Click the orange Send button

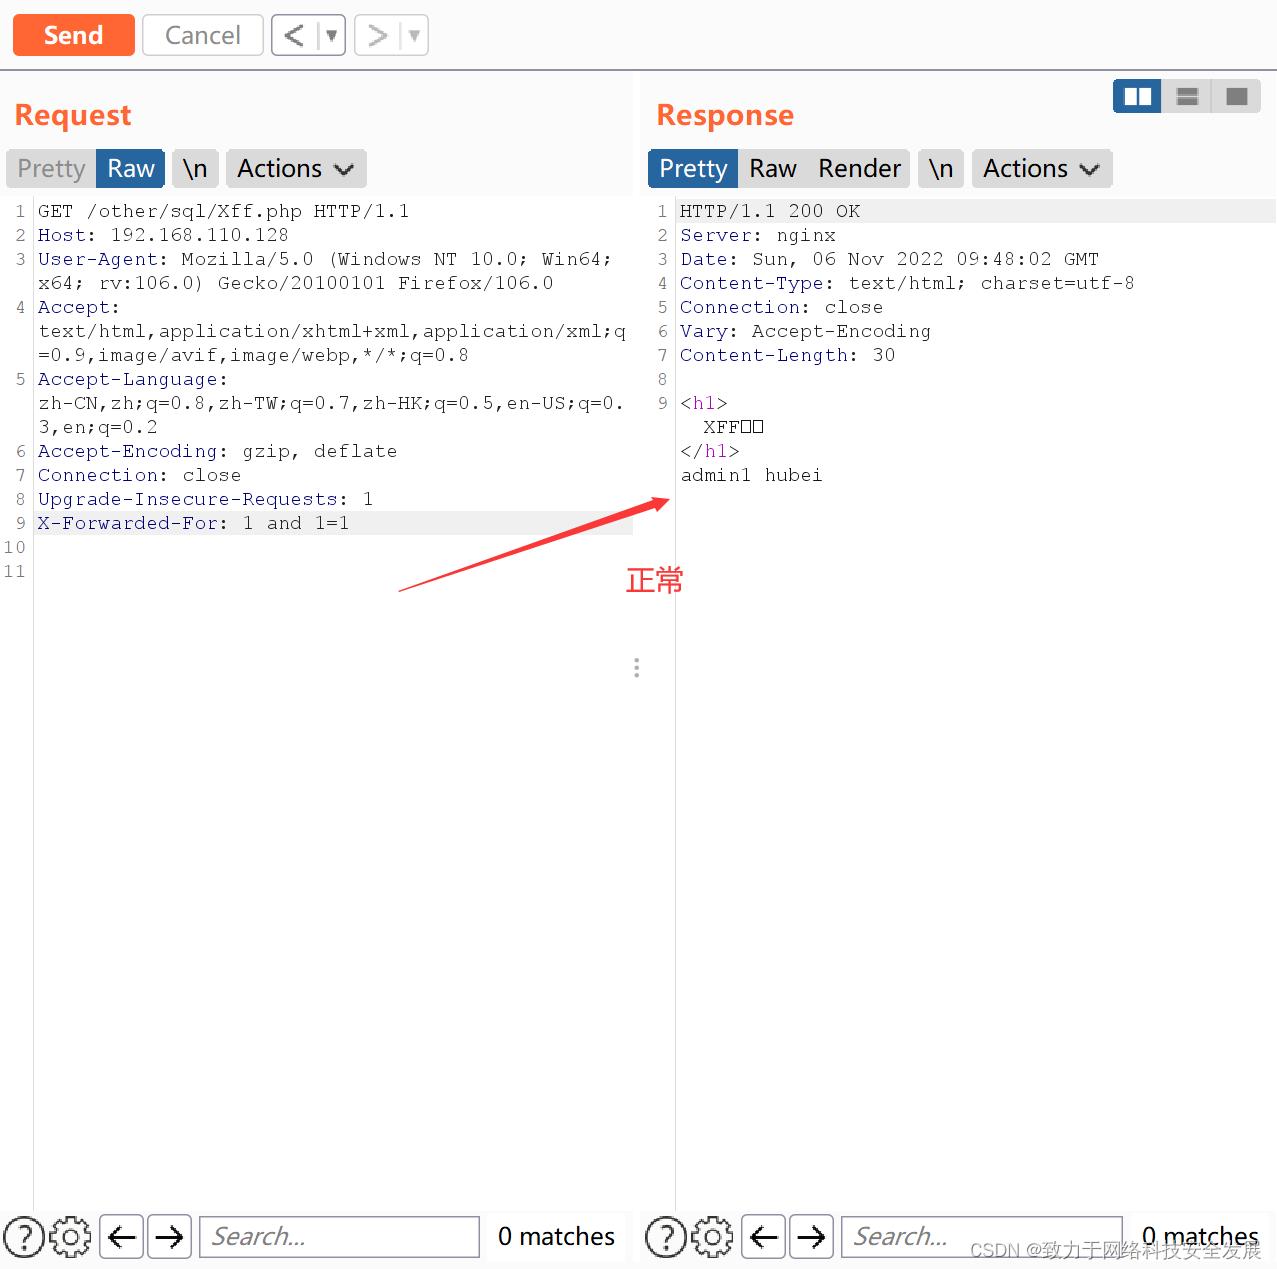pos(73,35)
